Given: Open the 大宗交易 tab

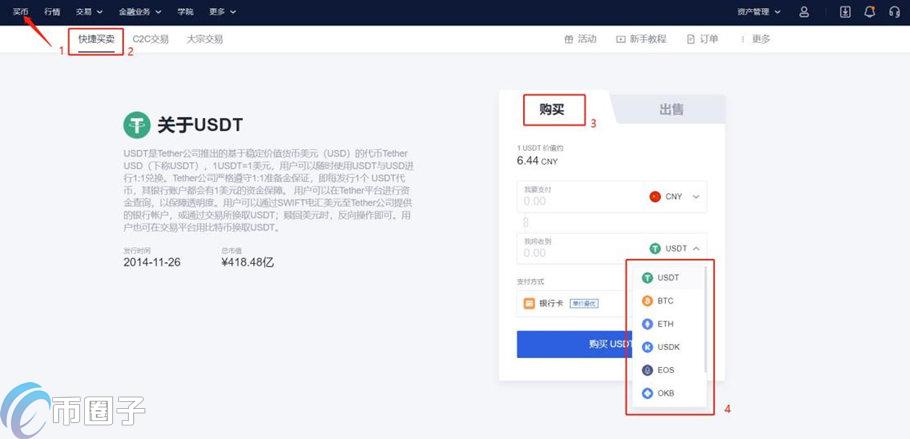Looking at the screenshot, I should (x=204, y=39).
